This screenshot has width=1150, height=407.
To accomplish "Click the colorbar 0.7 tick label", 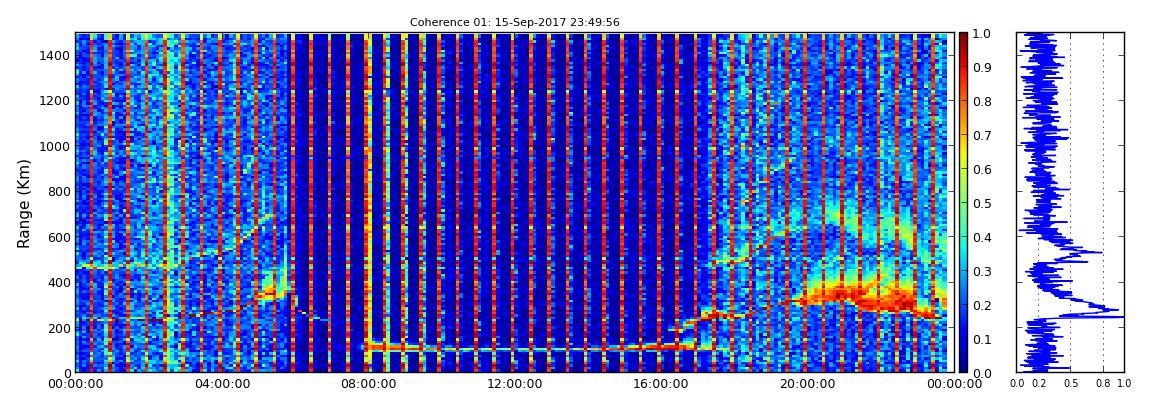I will pyautogui.click(x=981, y=136).
